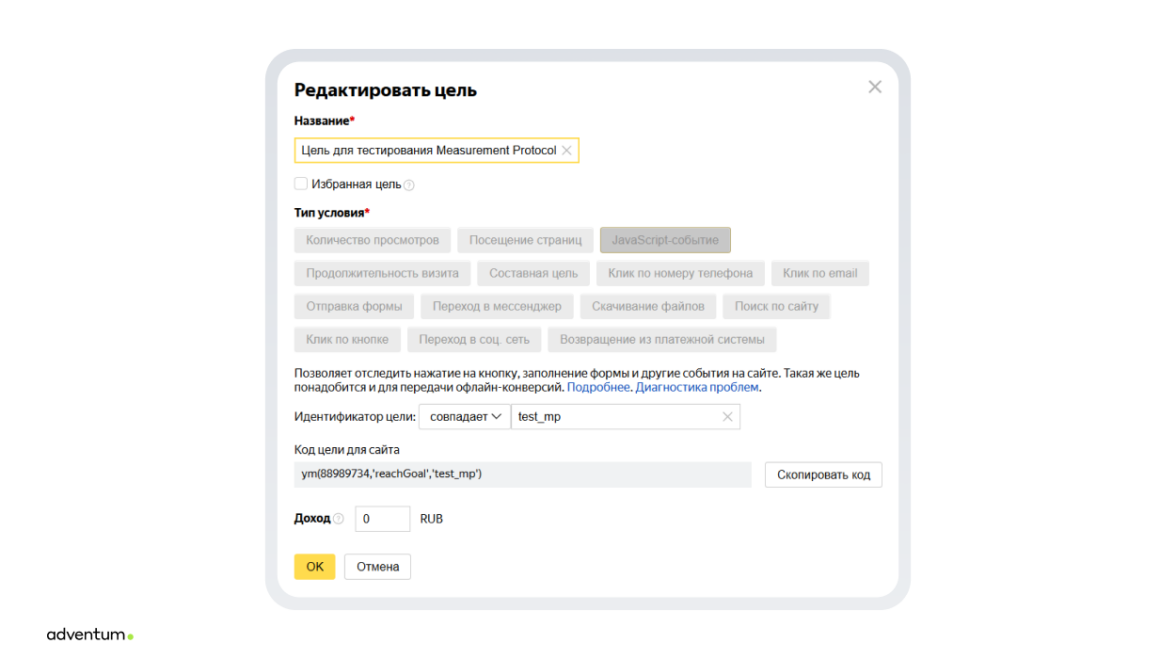Viewport: 1176px width, 659px height.
Task: Open the совпадает condition dropdown
Action: click(464, 417)
